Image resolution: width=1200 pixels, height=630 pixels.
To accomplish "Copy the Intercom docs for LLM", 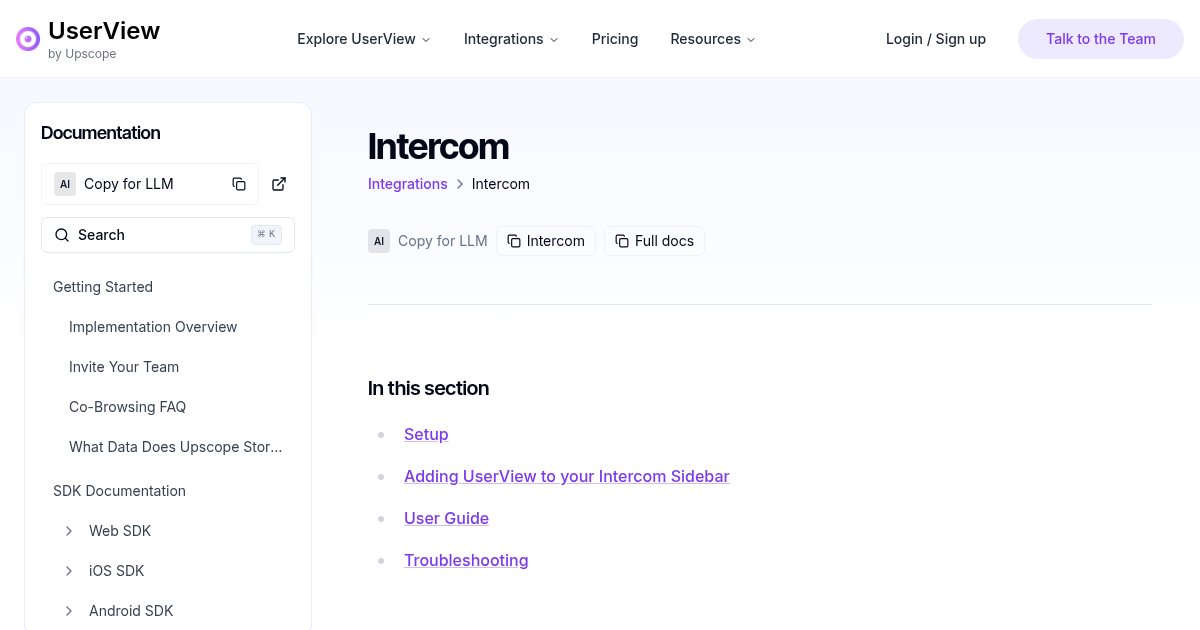I will (546, 241).
